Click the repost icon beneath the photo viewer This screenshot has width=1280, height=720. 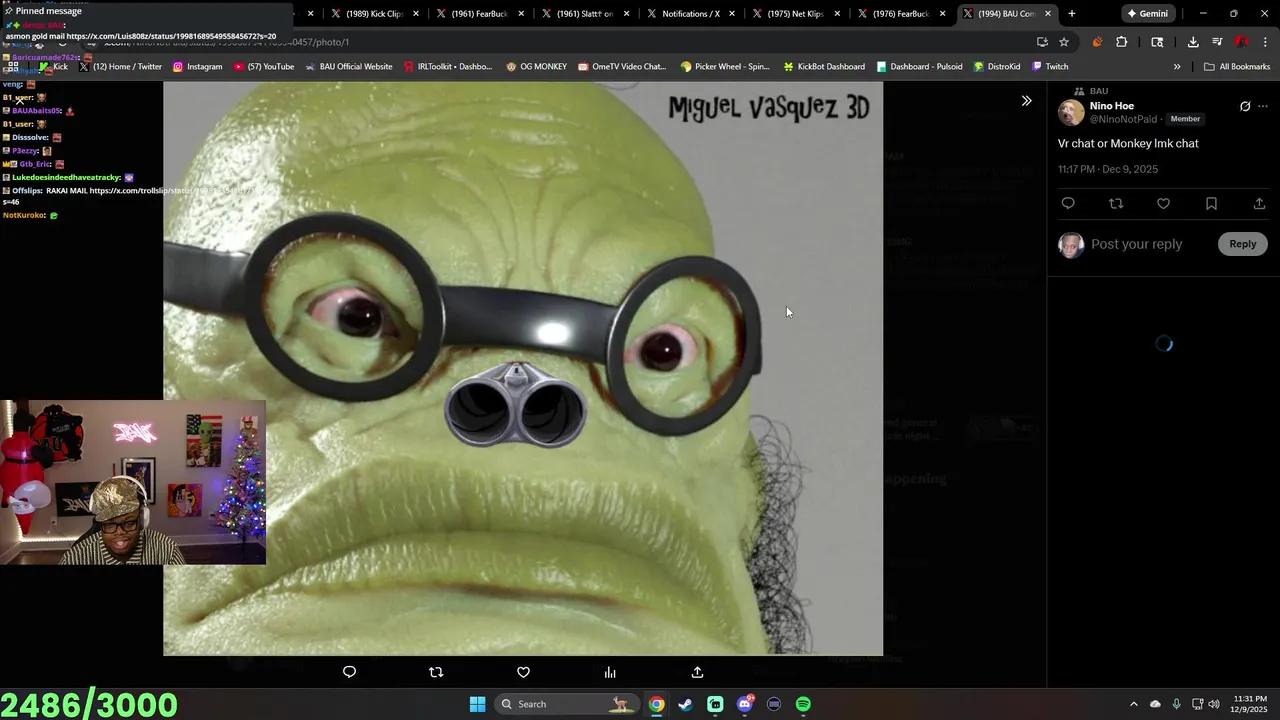(x=436, y=672)
